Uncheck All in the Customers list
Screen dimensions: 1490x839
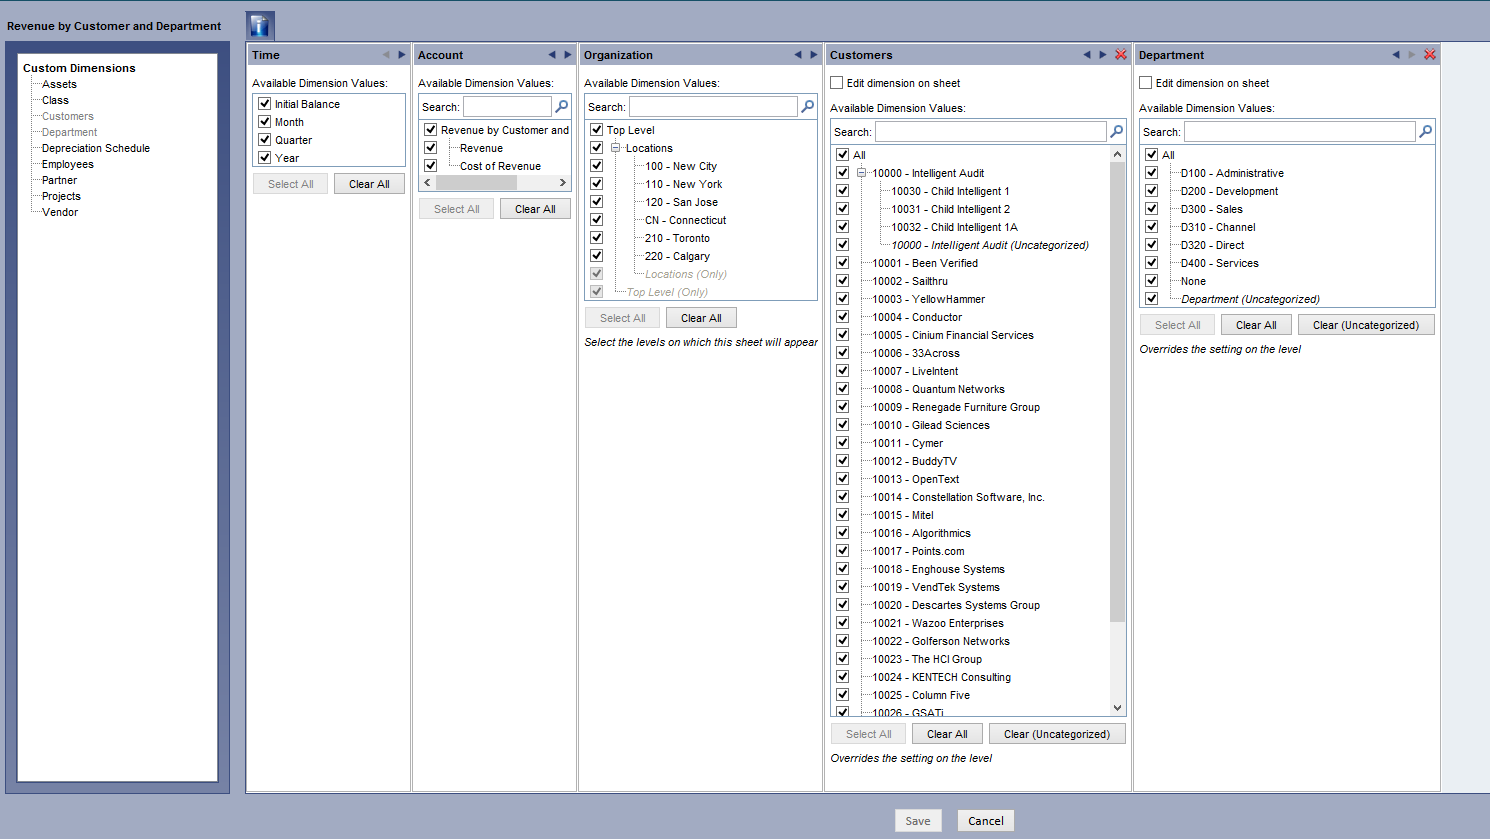click(843, 155)
